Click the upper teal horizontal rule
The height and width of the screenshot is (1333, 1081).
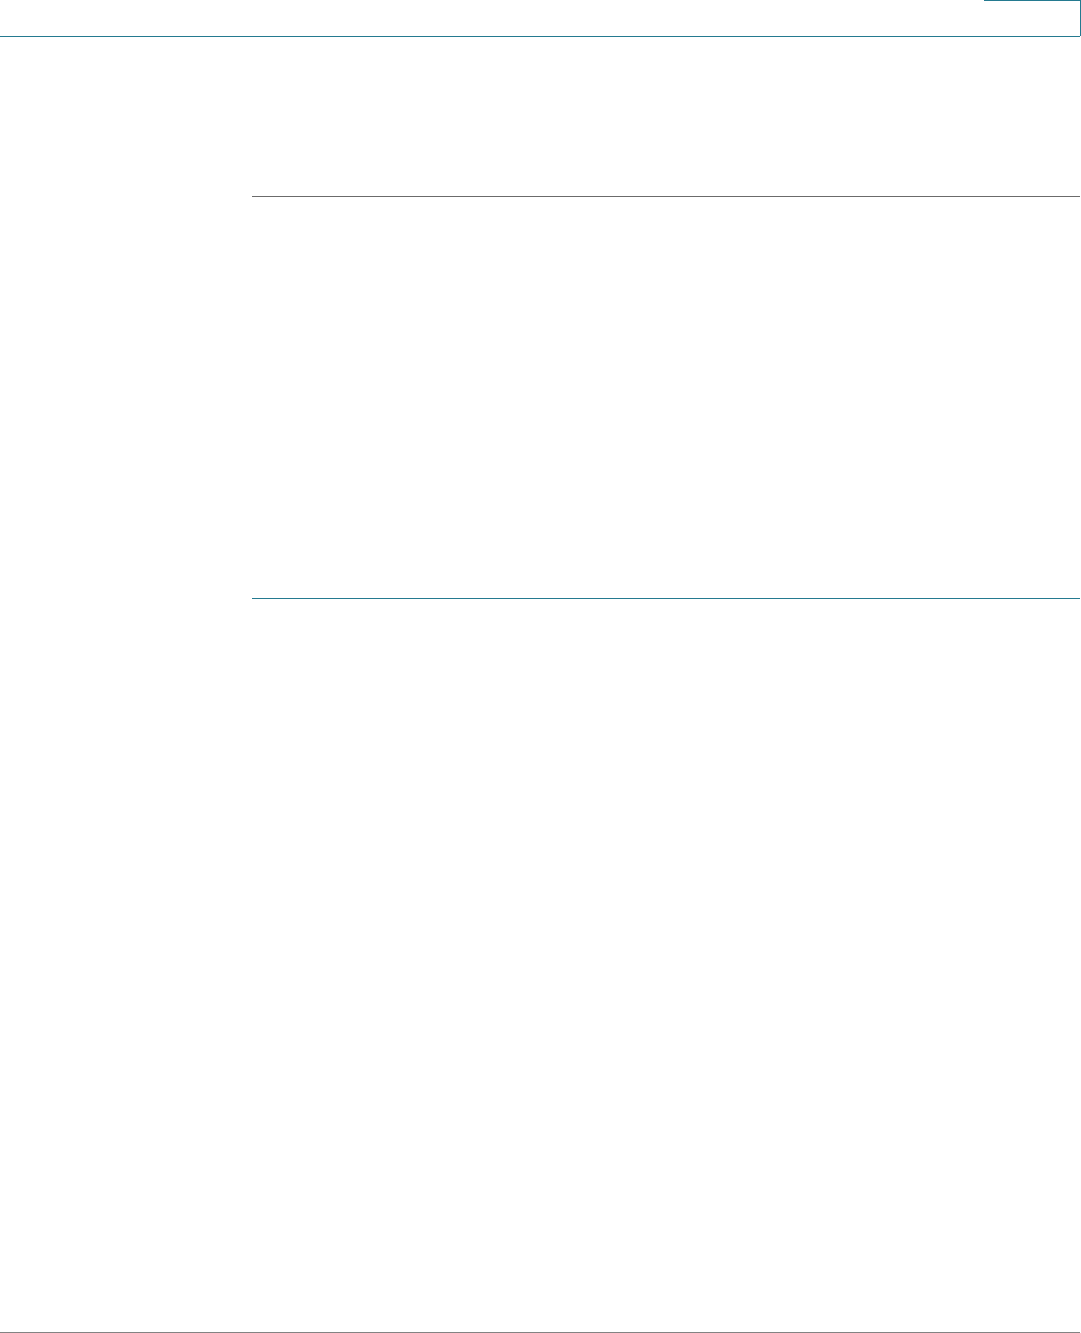point(666,197)
